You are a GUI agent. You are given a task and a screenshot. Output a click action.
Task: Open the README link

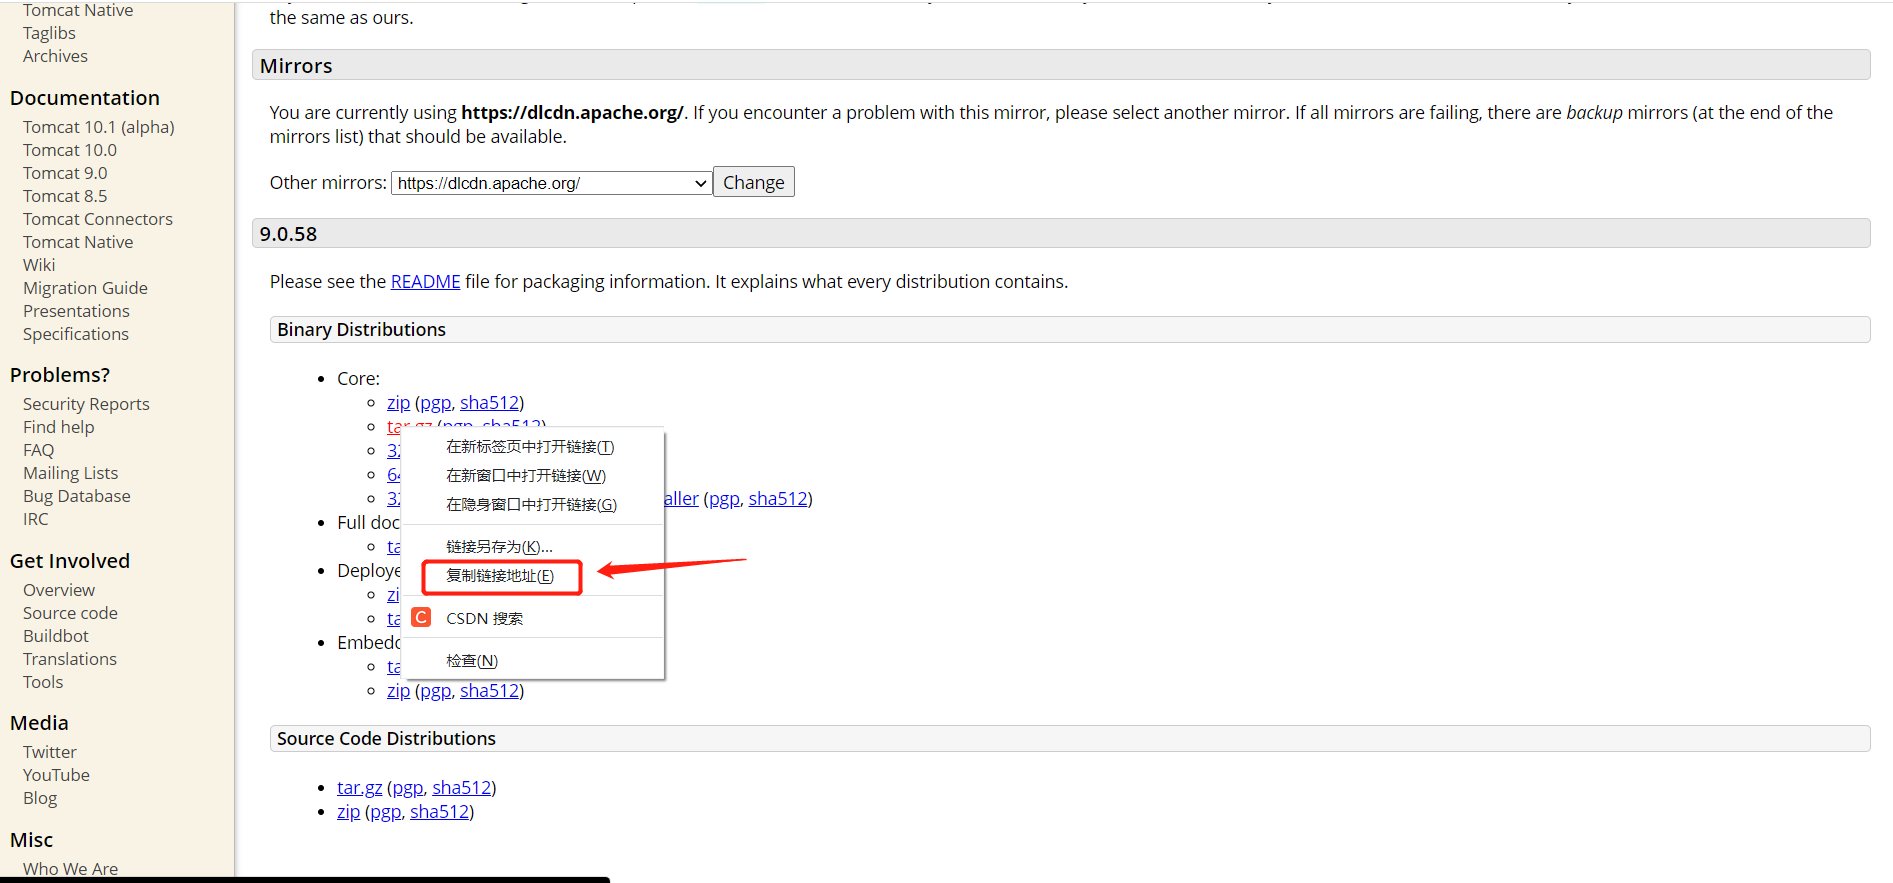[425, 282]
